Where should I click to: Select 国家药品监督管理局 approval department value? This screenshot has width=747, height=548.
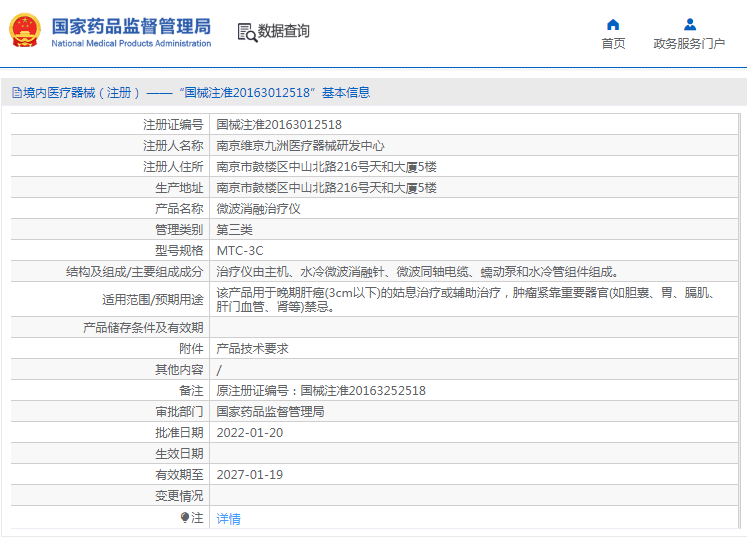270,412
